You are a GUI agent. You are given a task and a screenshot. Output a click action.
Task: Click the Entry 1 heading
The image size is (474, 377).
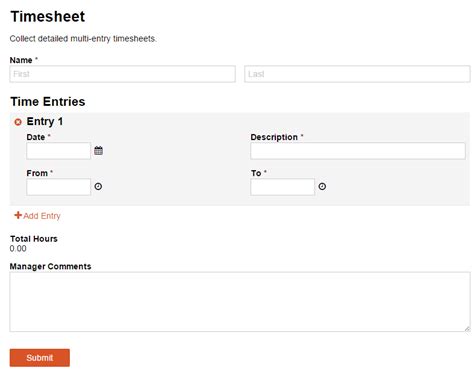click(x=45, y=122)
